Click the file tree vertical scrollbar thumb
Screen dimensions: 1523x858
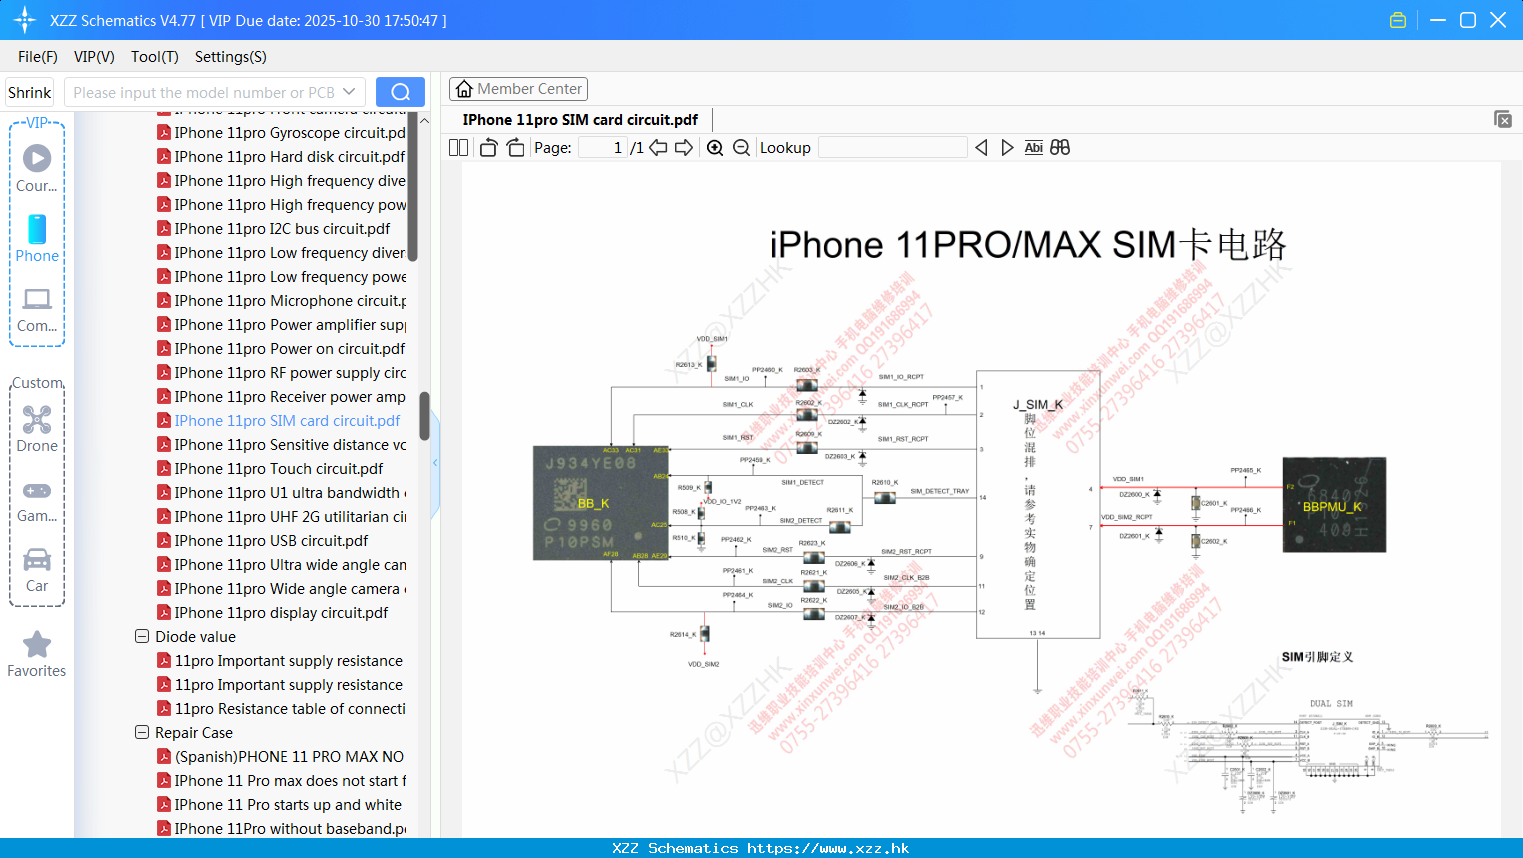point(425,416)
